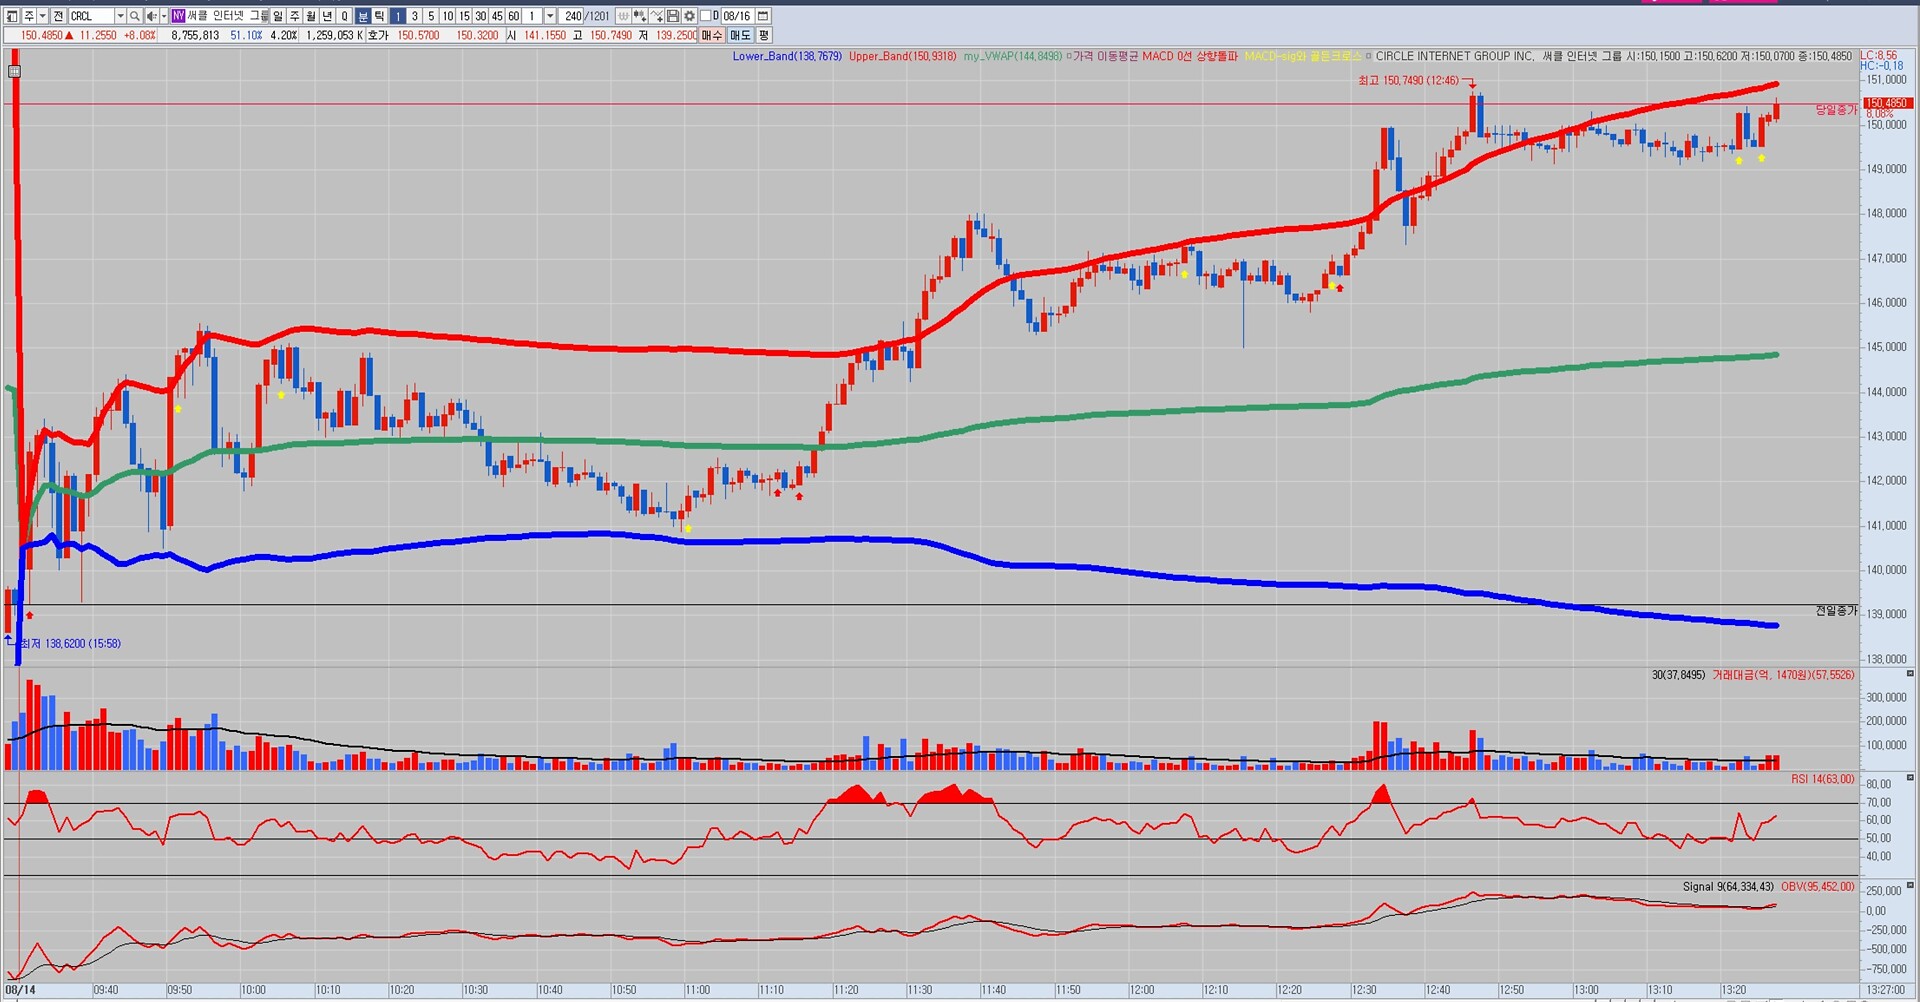This screenshot has height=1002, width=1920.
Task: Open the chart settings gear icon
Action: click(689, 16)
